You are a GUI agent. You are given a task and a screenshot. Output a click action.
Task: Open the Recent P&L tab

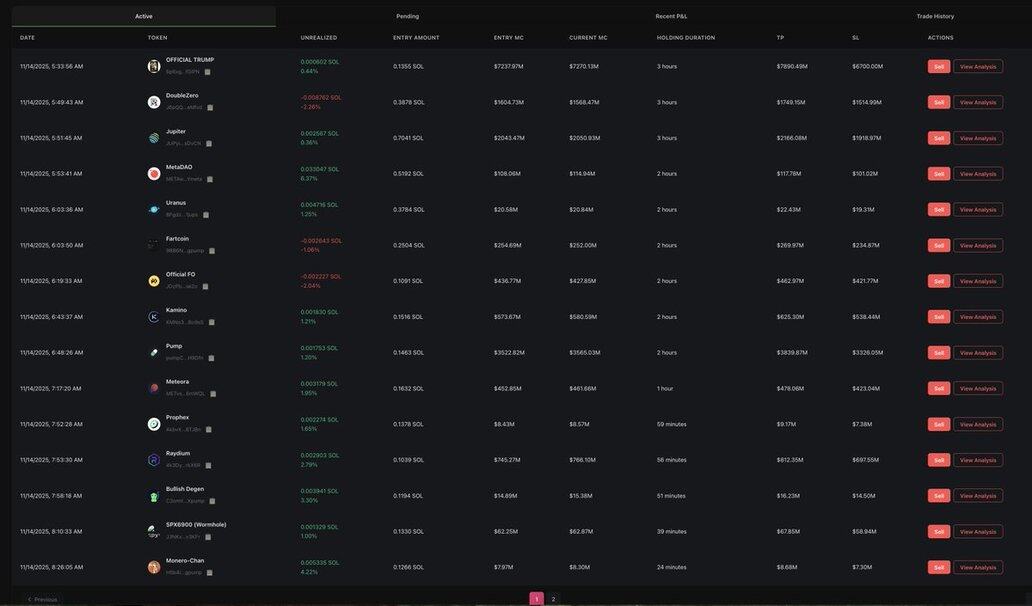tap(671, 16)
